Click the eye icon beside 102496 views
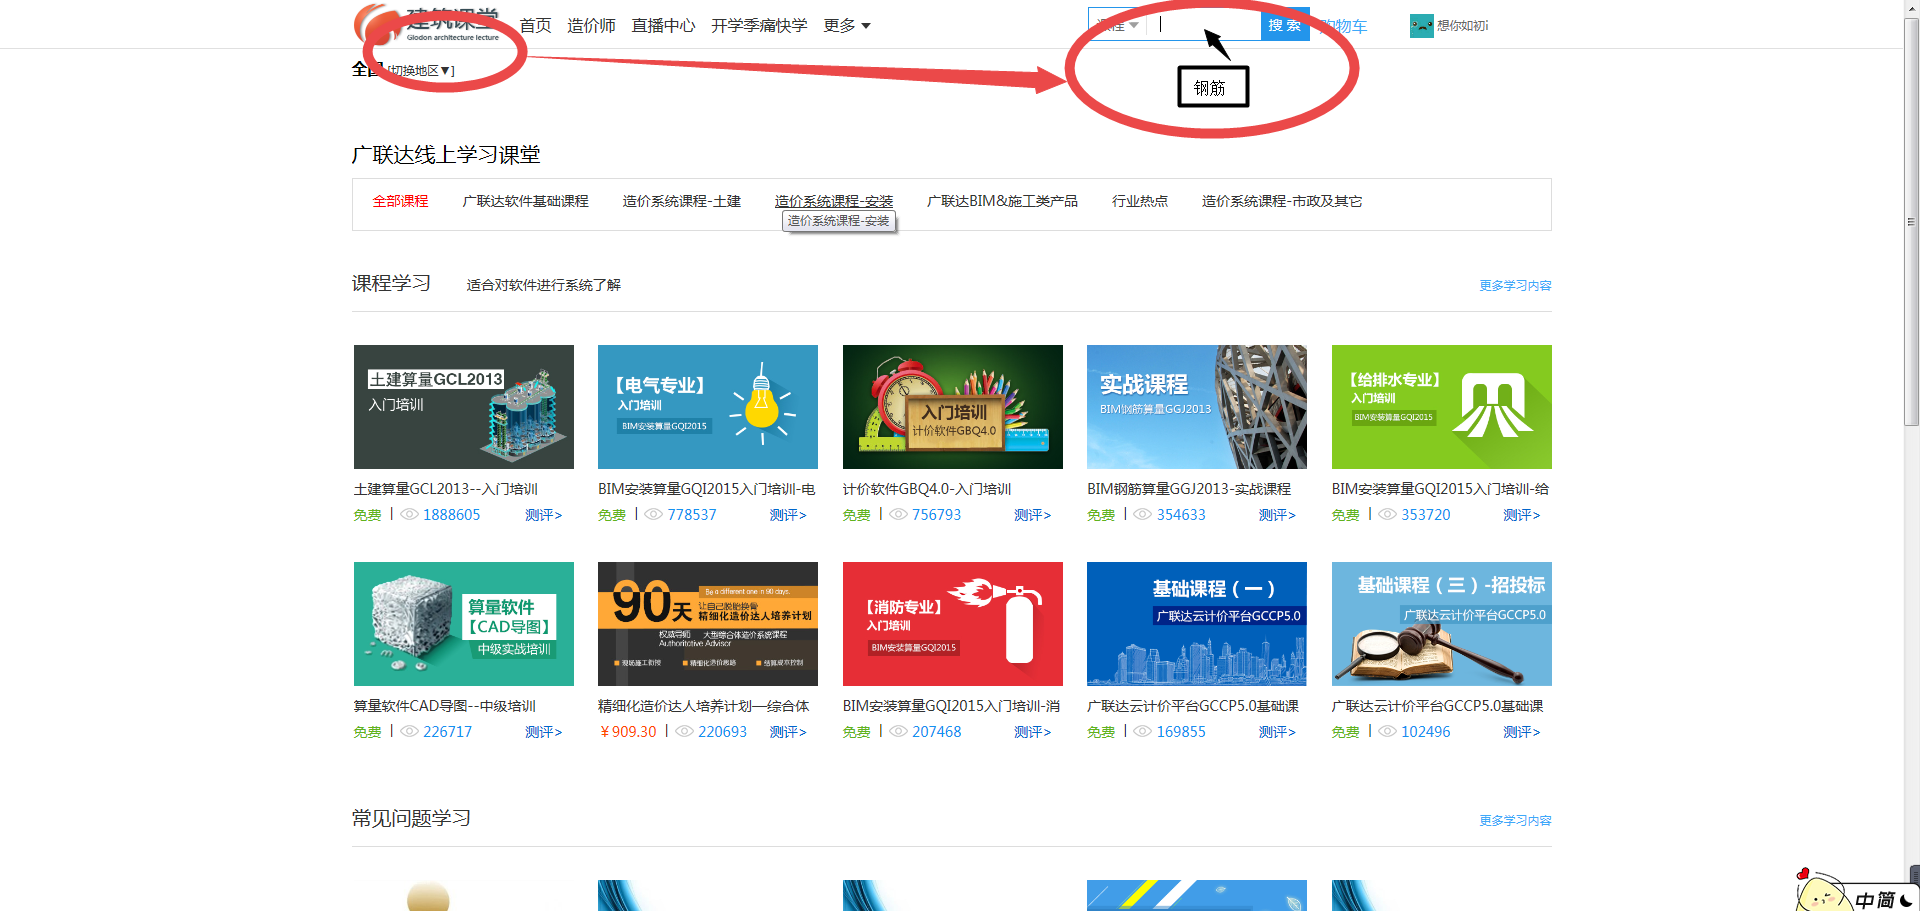The height and width of the screenshot is (911, 1920). 1387,731
